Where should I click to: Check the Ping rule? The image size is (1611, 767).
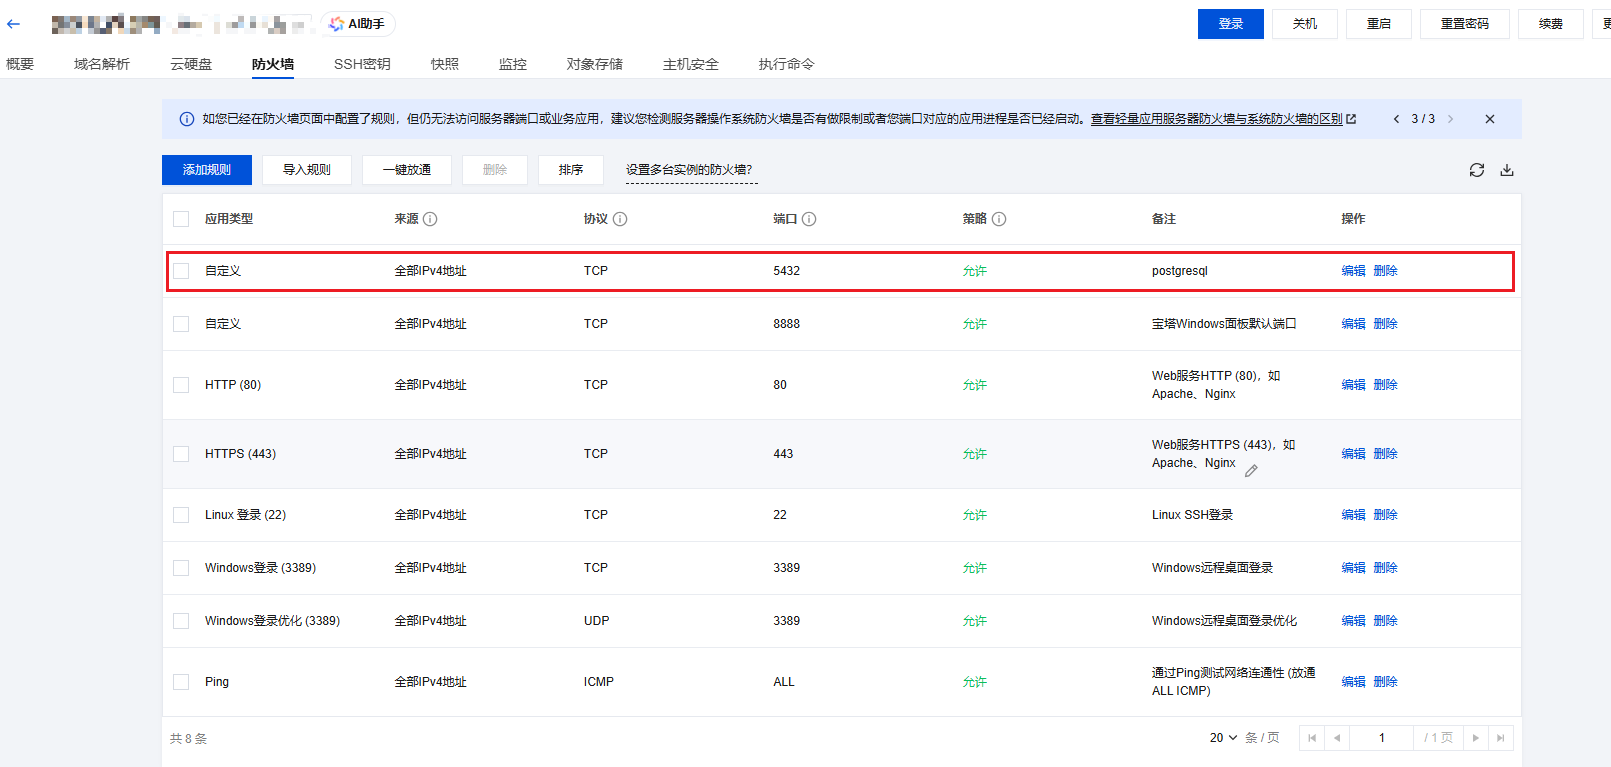(x=181, y=682)
